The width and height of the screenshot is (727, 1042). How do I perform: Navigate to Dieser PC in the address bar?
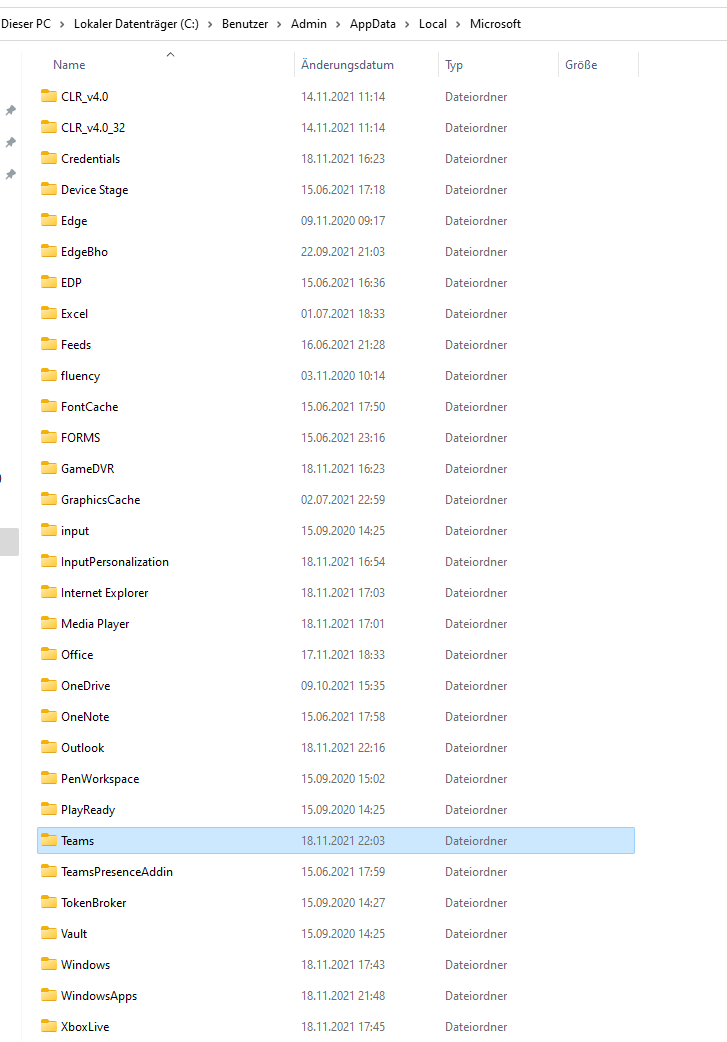point(26,24)
